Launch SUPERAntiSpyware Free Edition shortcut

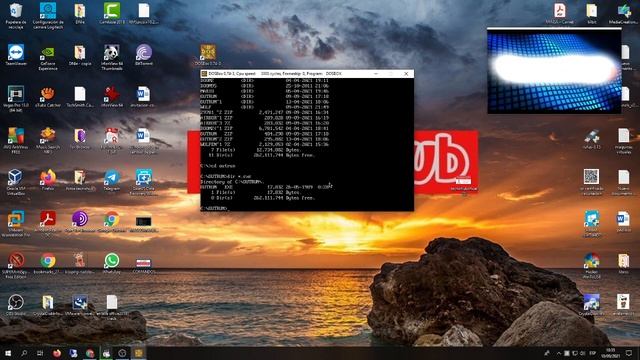tap(16, 260)
